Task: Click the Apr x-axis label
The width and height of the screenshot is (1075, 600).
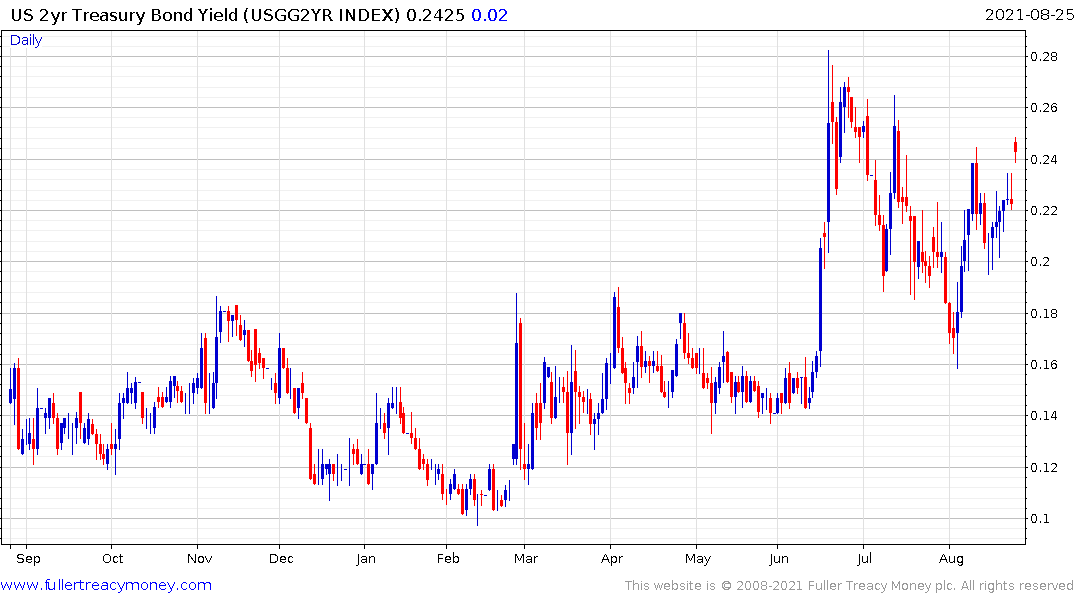Action: [612, 559]
